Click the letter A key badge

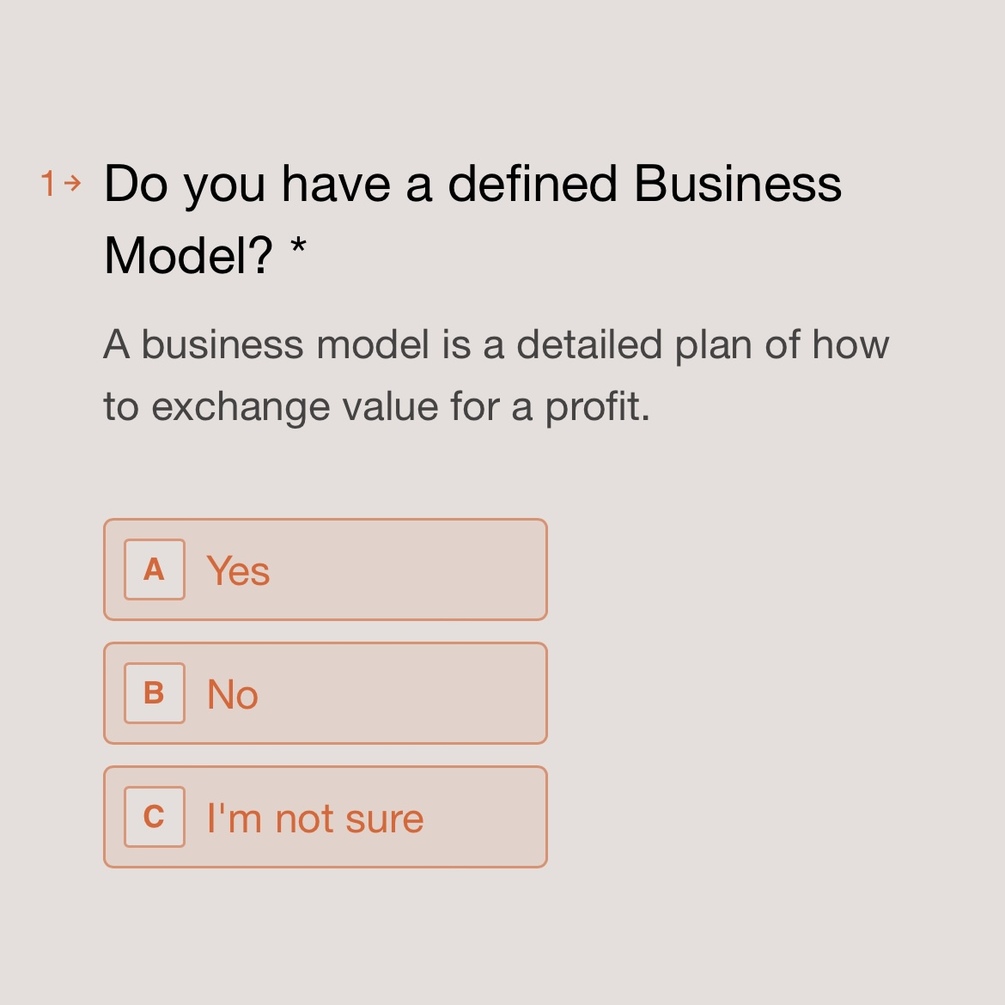click(x=154, y=570)
